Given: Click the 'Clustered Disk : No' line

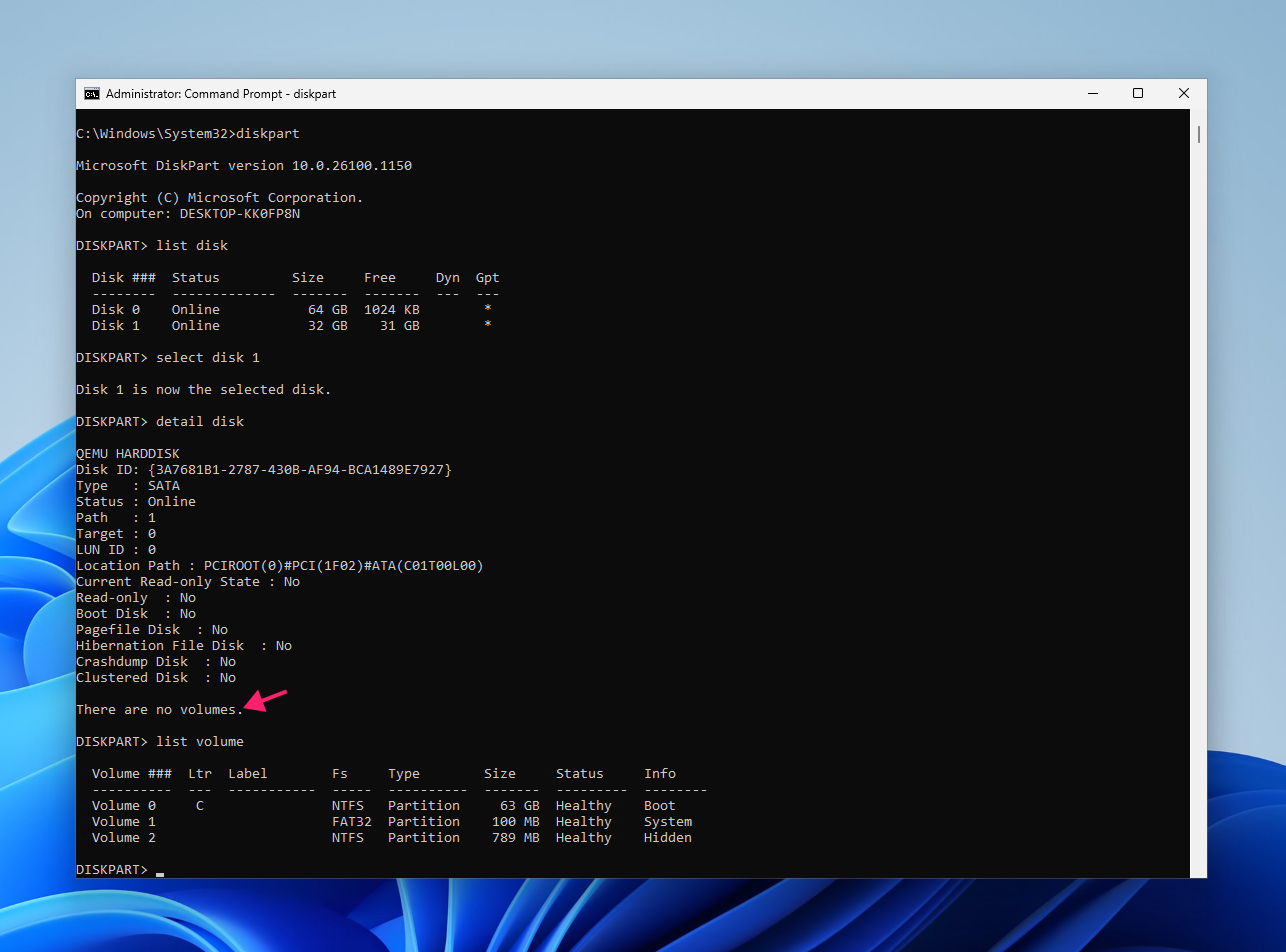Looking at the screenshot, I should 156,677.
